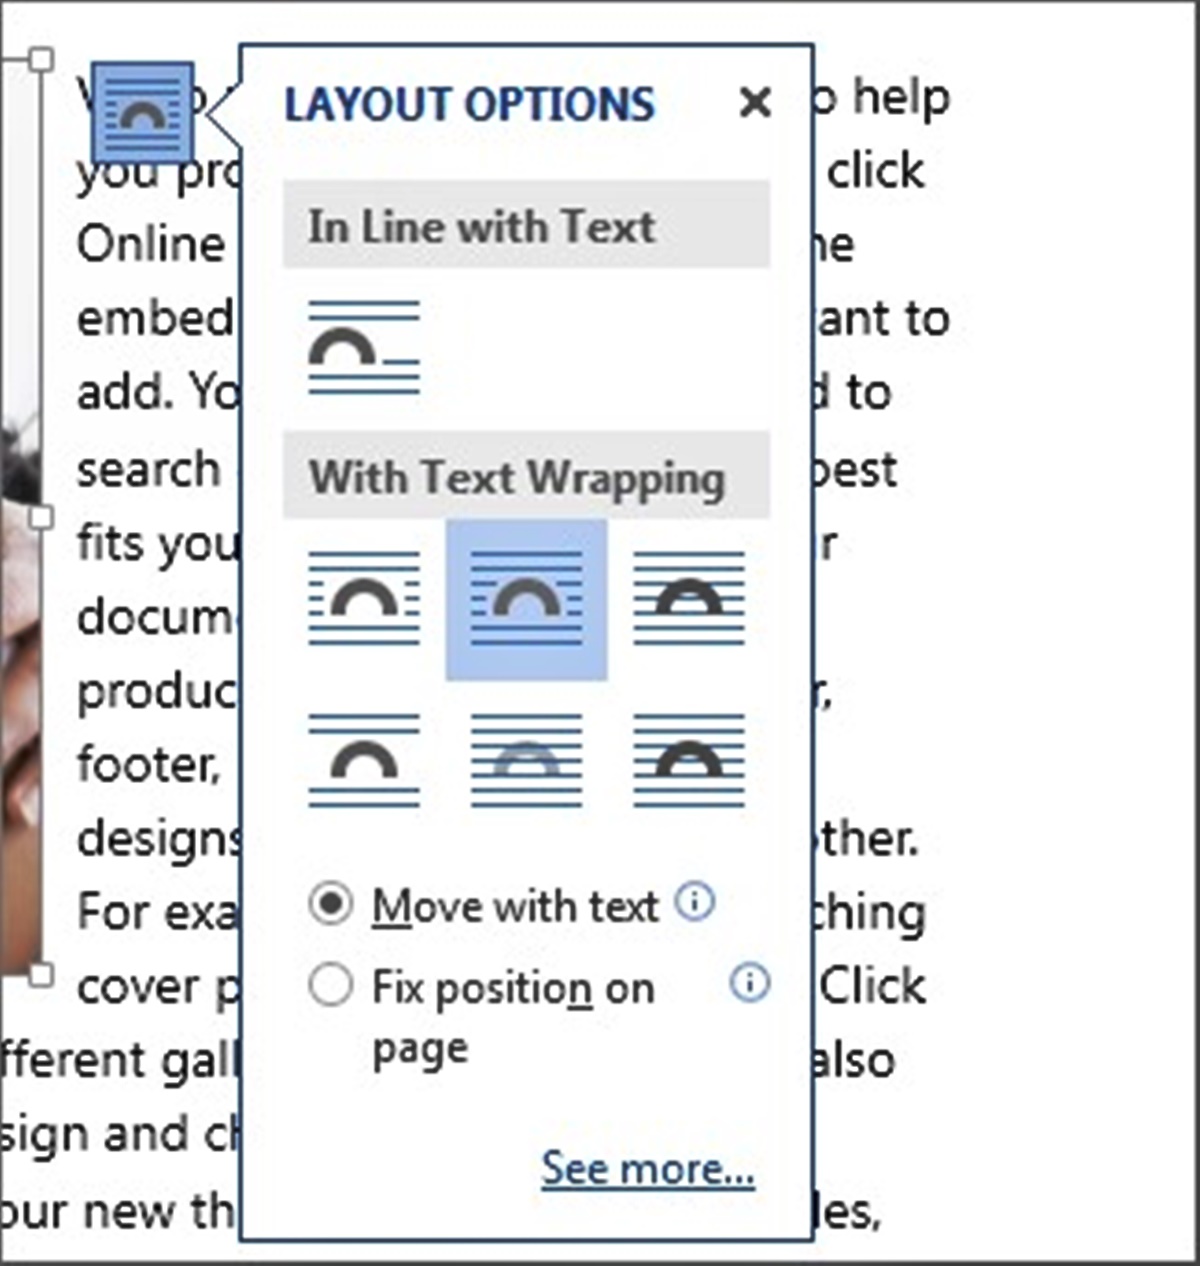Set wrapping to Behind Text

point(526,761)
